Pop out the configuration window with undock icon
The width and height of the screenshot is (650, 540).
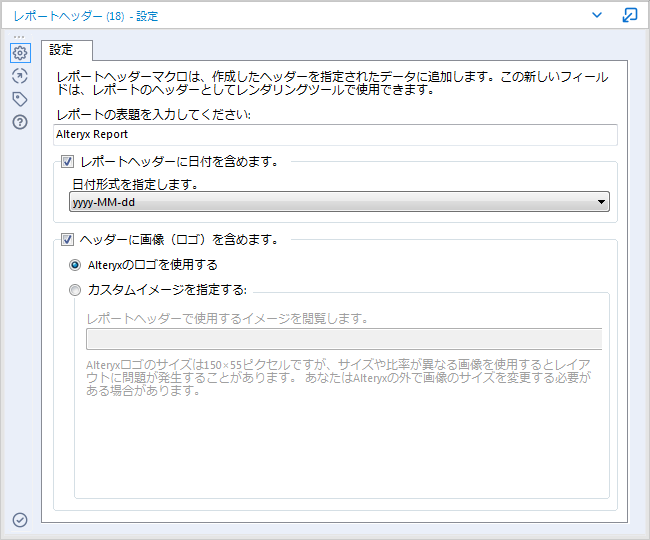coord(630,15)
